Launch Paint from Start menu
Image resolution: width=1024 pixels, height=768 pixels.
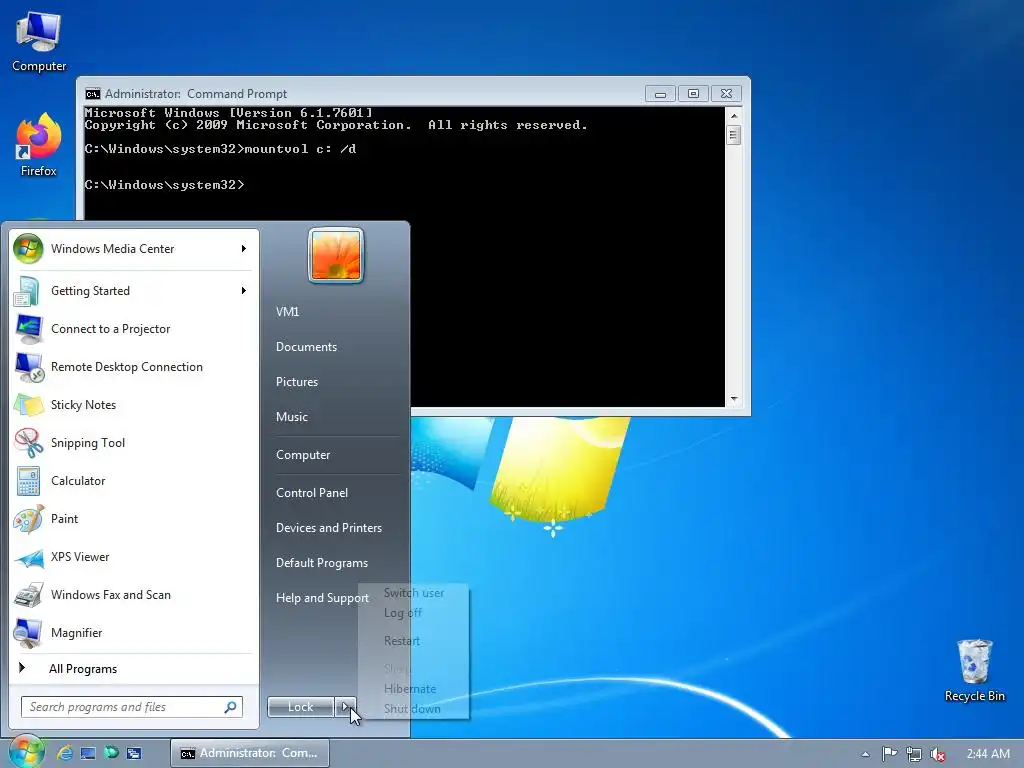coord(134,519)
